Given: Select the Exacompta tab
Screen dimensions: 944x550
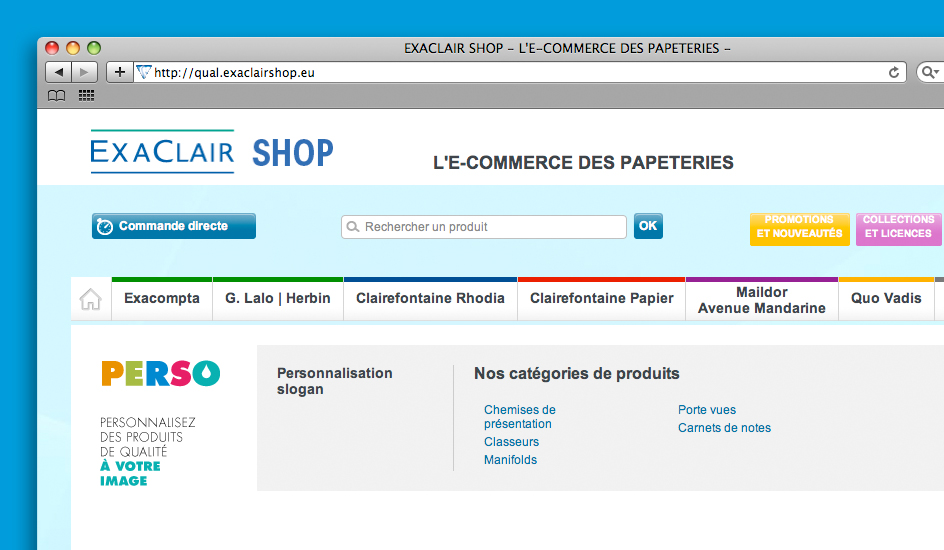Looking at the screenshot, I should [x=162, y=298].
